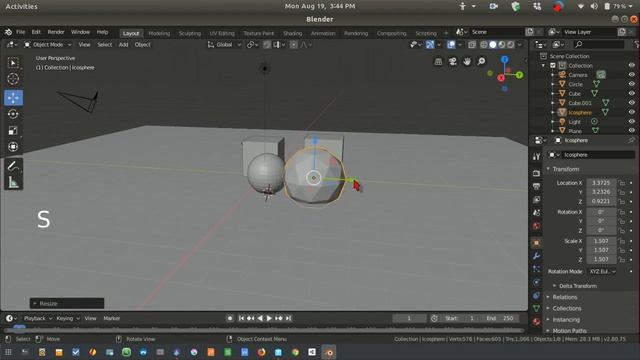
Task: Hide Light in outliner
Action: click(x=631, y=122)
